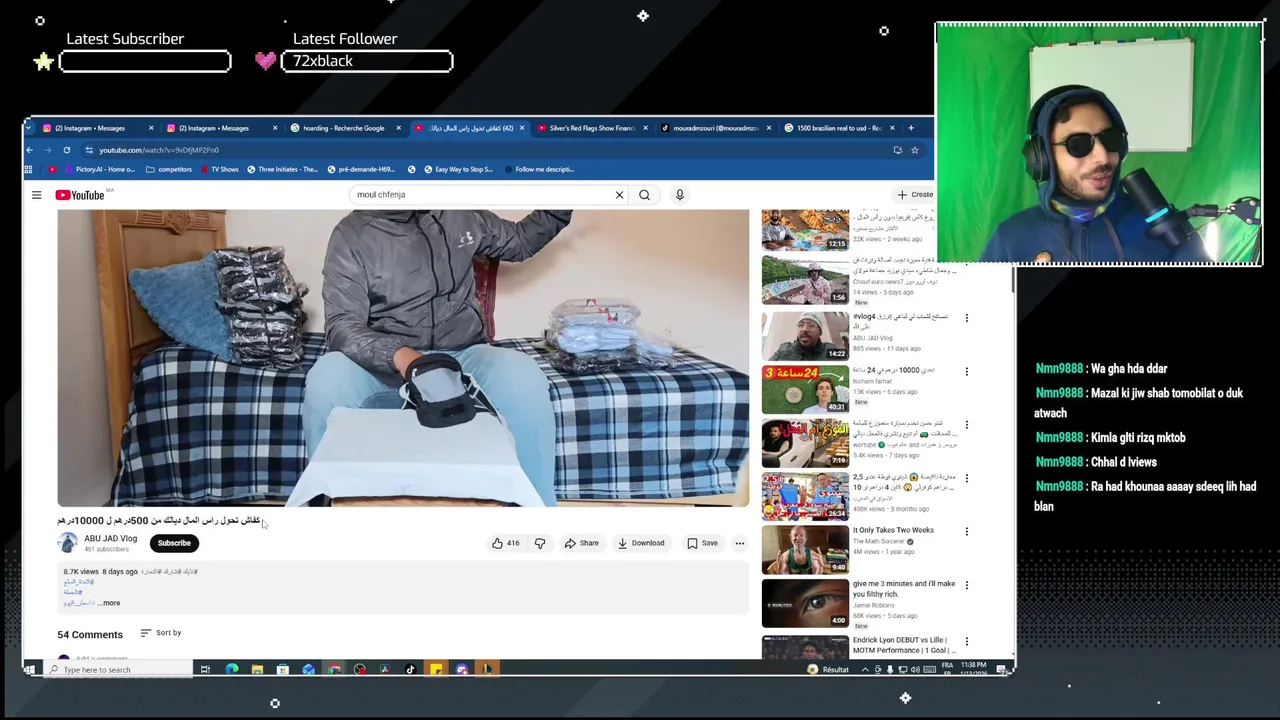Click the search magnifier button
The height and width of the screenshot is (720, 1280).
point(644,195)
